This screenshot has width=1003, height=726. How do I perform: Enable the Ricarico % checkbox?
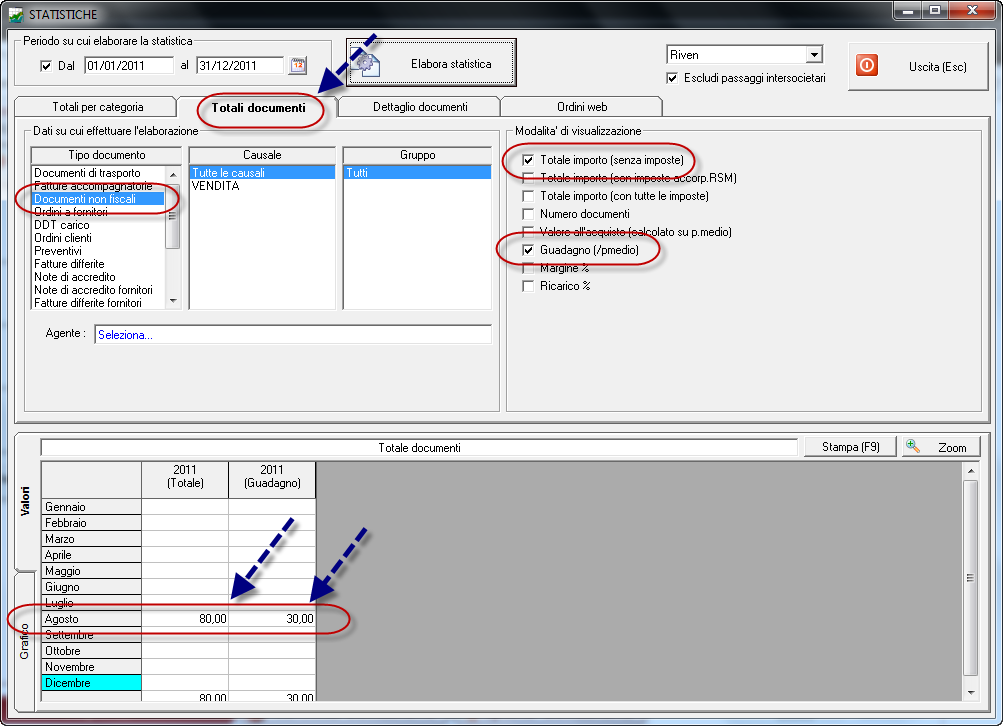pyautogui.click(x=528, y=286)
